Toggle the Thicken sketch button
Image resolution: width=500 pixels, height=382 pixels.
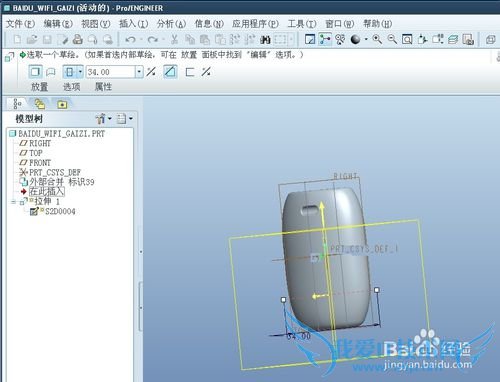(x=190, y=72)
